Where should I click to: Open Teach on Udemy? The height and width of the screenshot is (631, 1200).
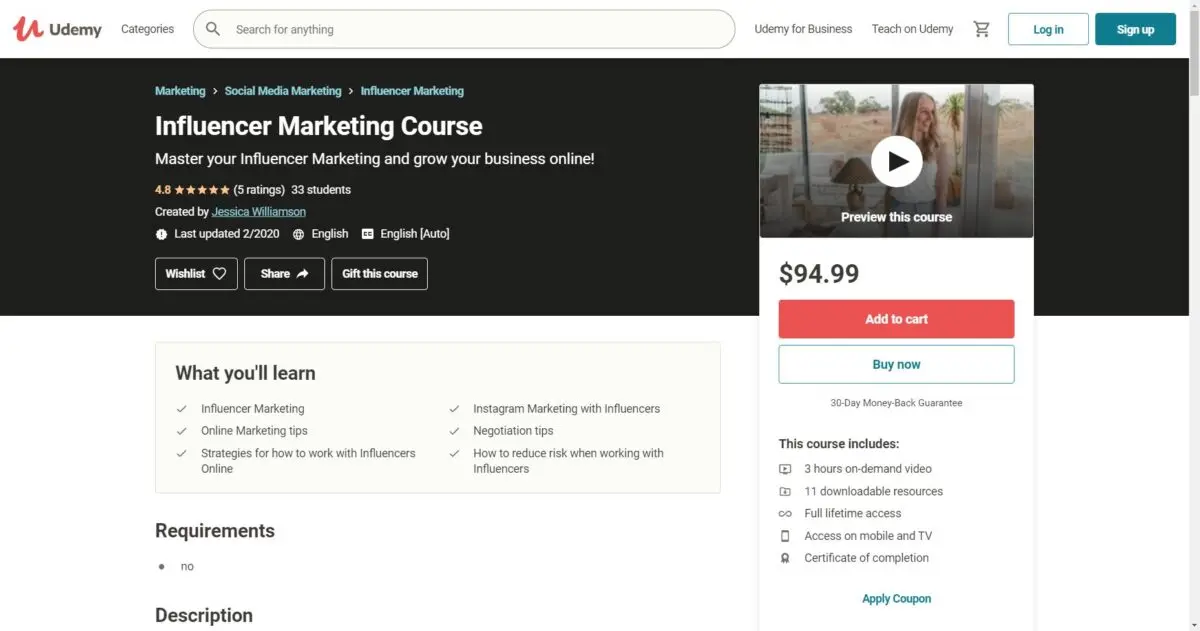[912, 29]
